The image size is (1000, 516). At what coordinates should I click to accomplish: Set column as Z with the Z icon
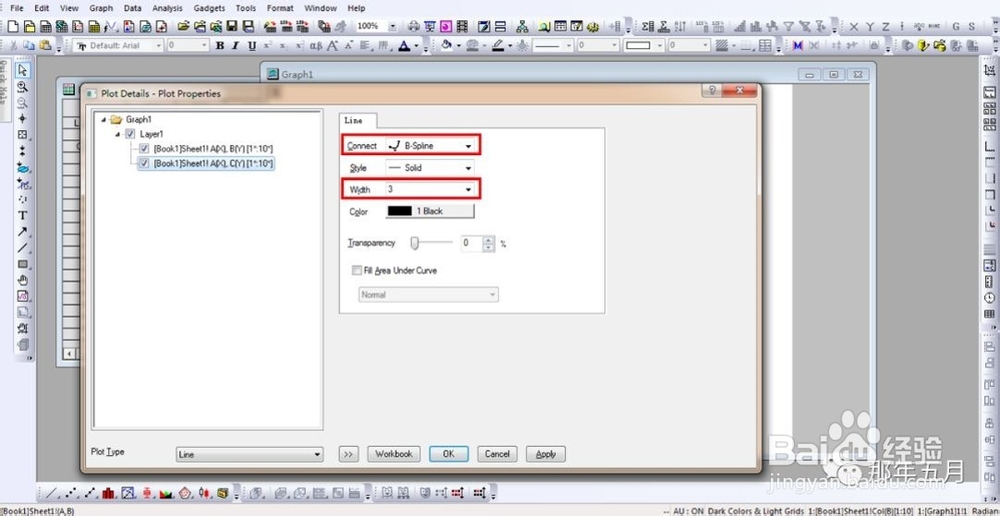click(885, 26)
